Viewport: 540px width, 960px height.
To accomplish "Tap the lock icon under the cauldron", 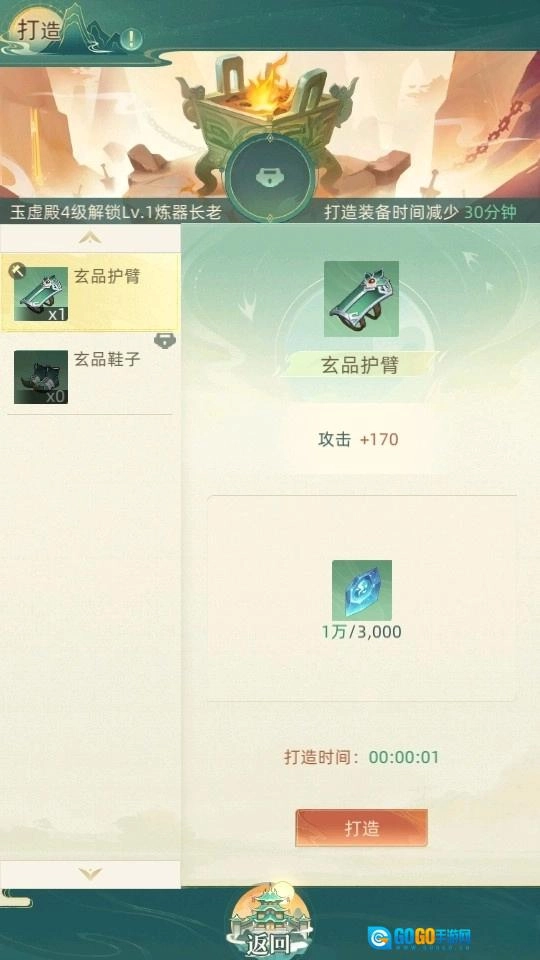I will (269, 178).
